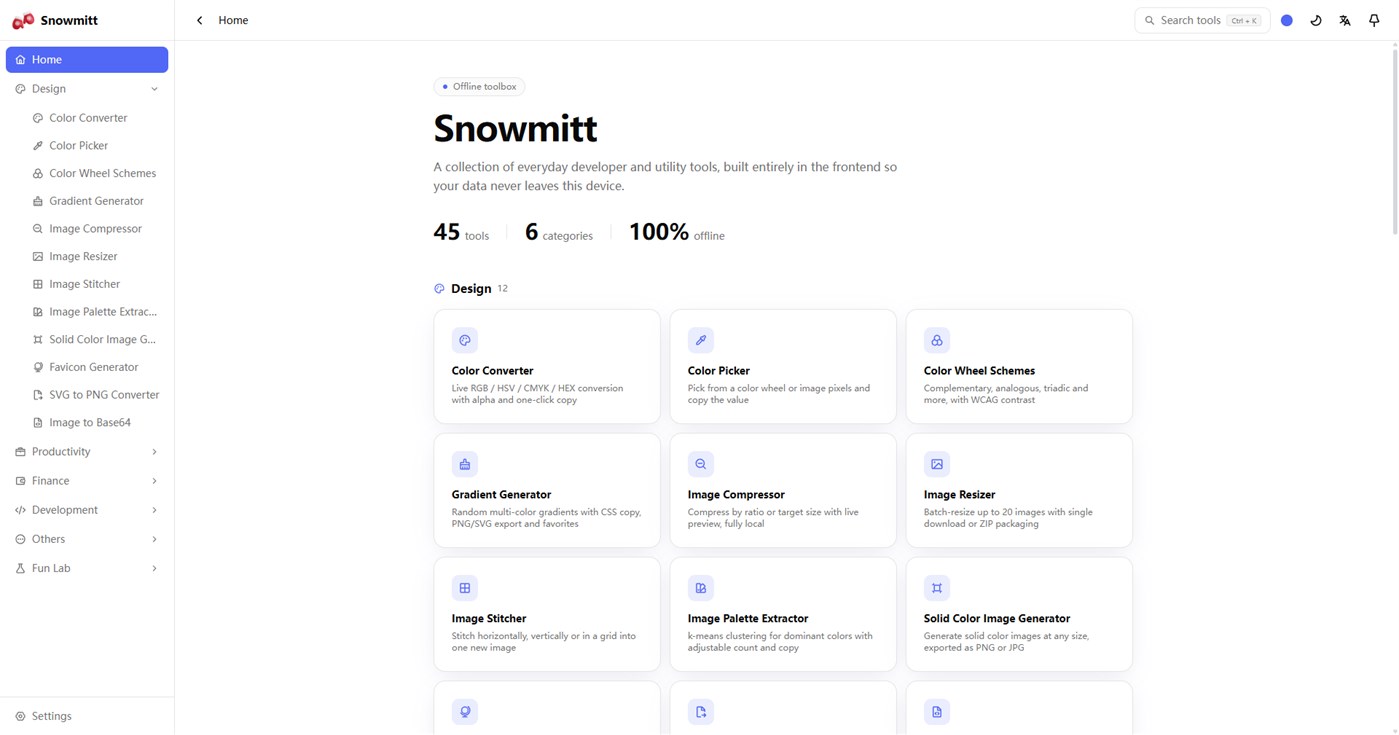Click the Color Converter card icon

tap(465, 340)
